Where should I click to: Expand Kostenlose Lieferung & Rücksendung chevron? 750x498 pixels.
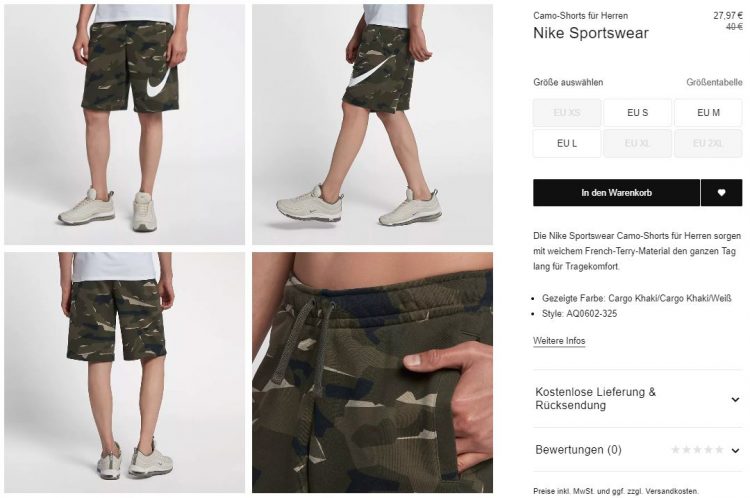click(736, 399)
